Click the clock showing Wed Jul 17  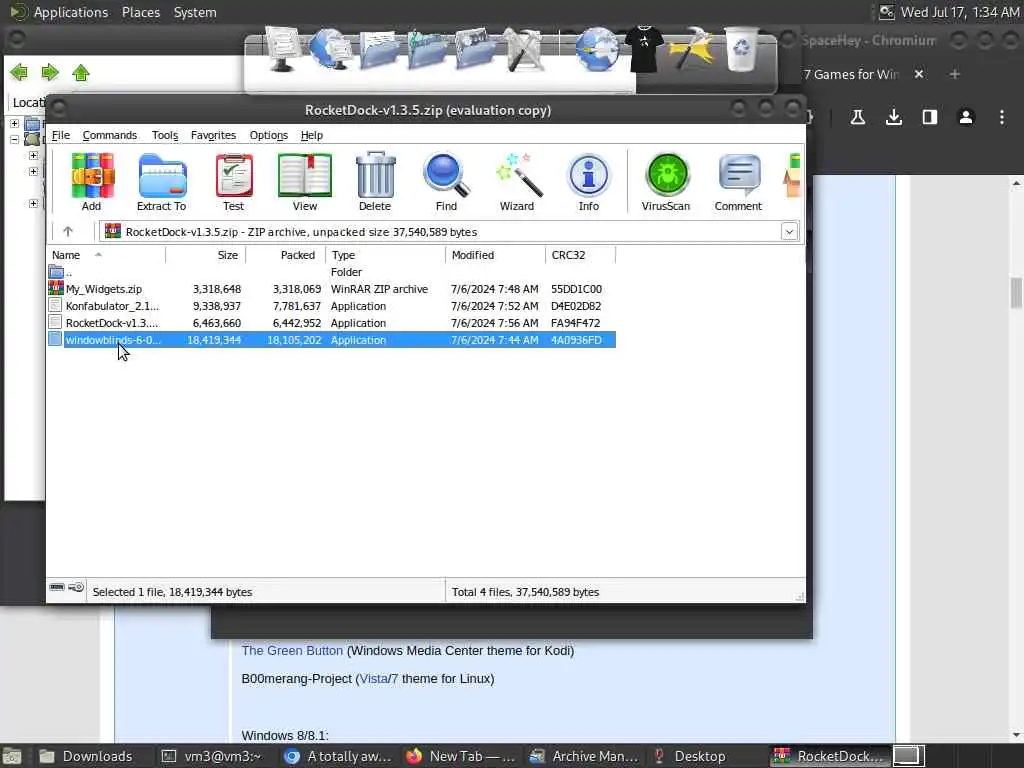tap(959, 12)
